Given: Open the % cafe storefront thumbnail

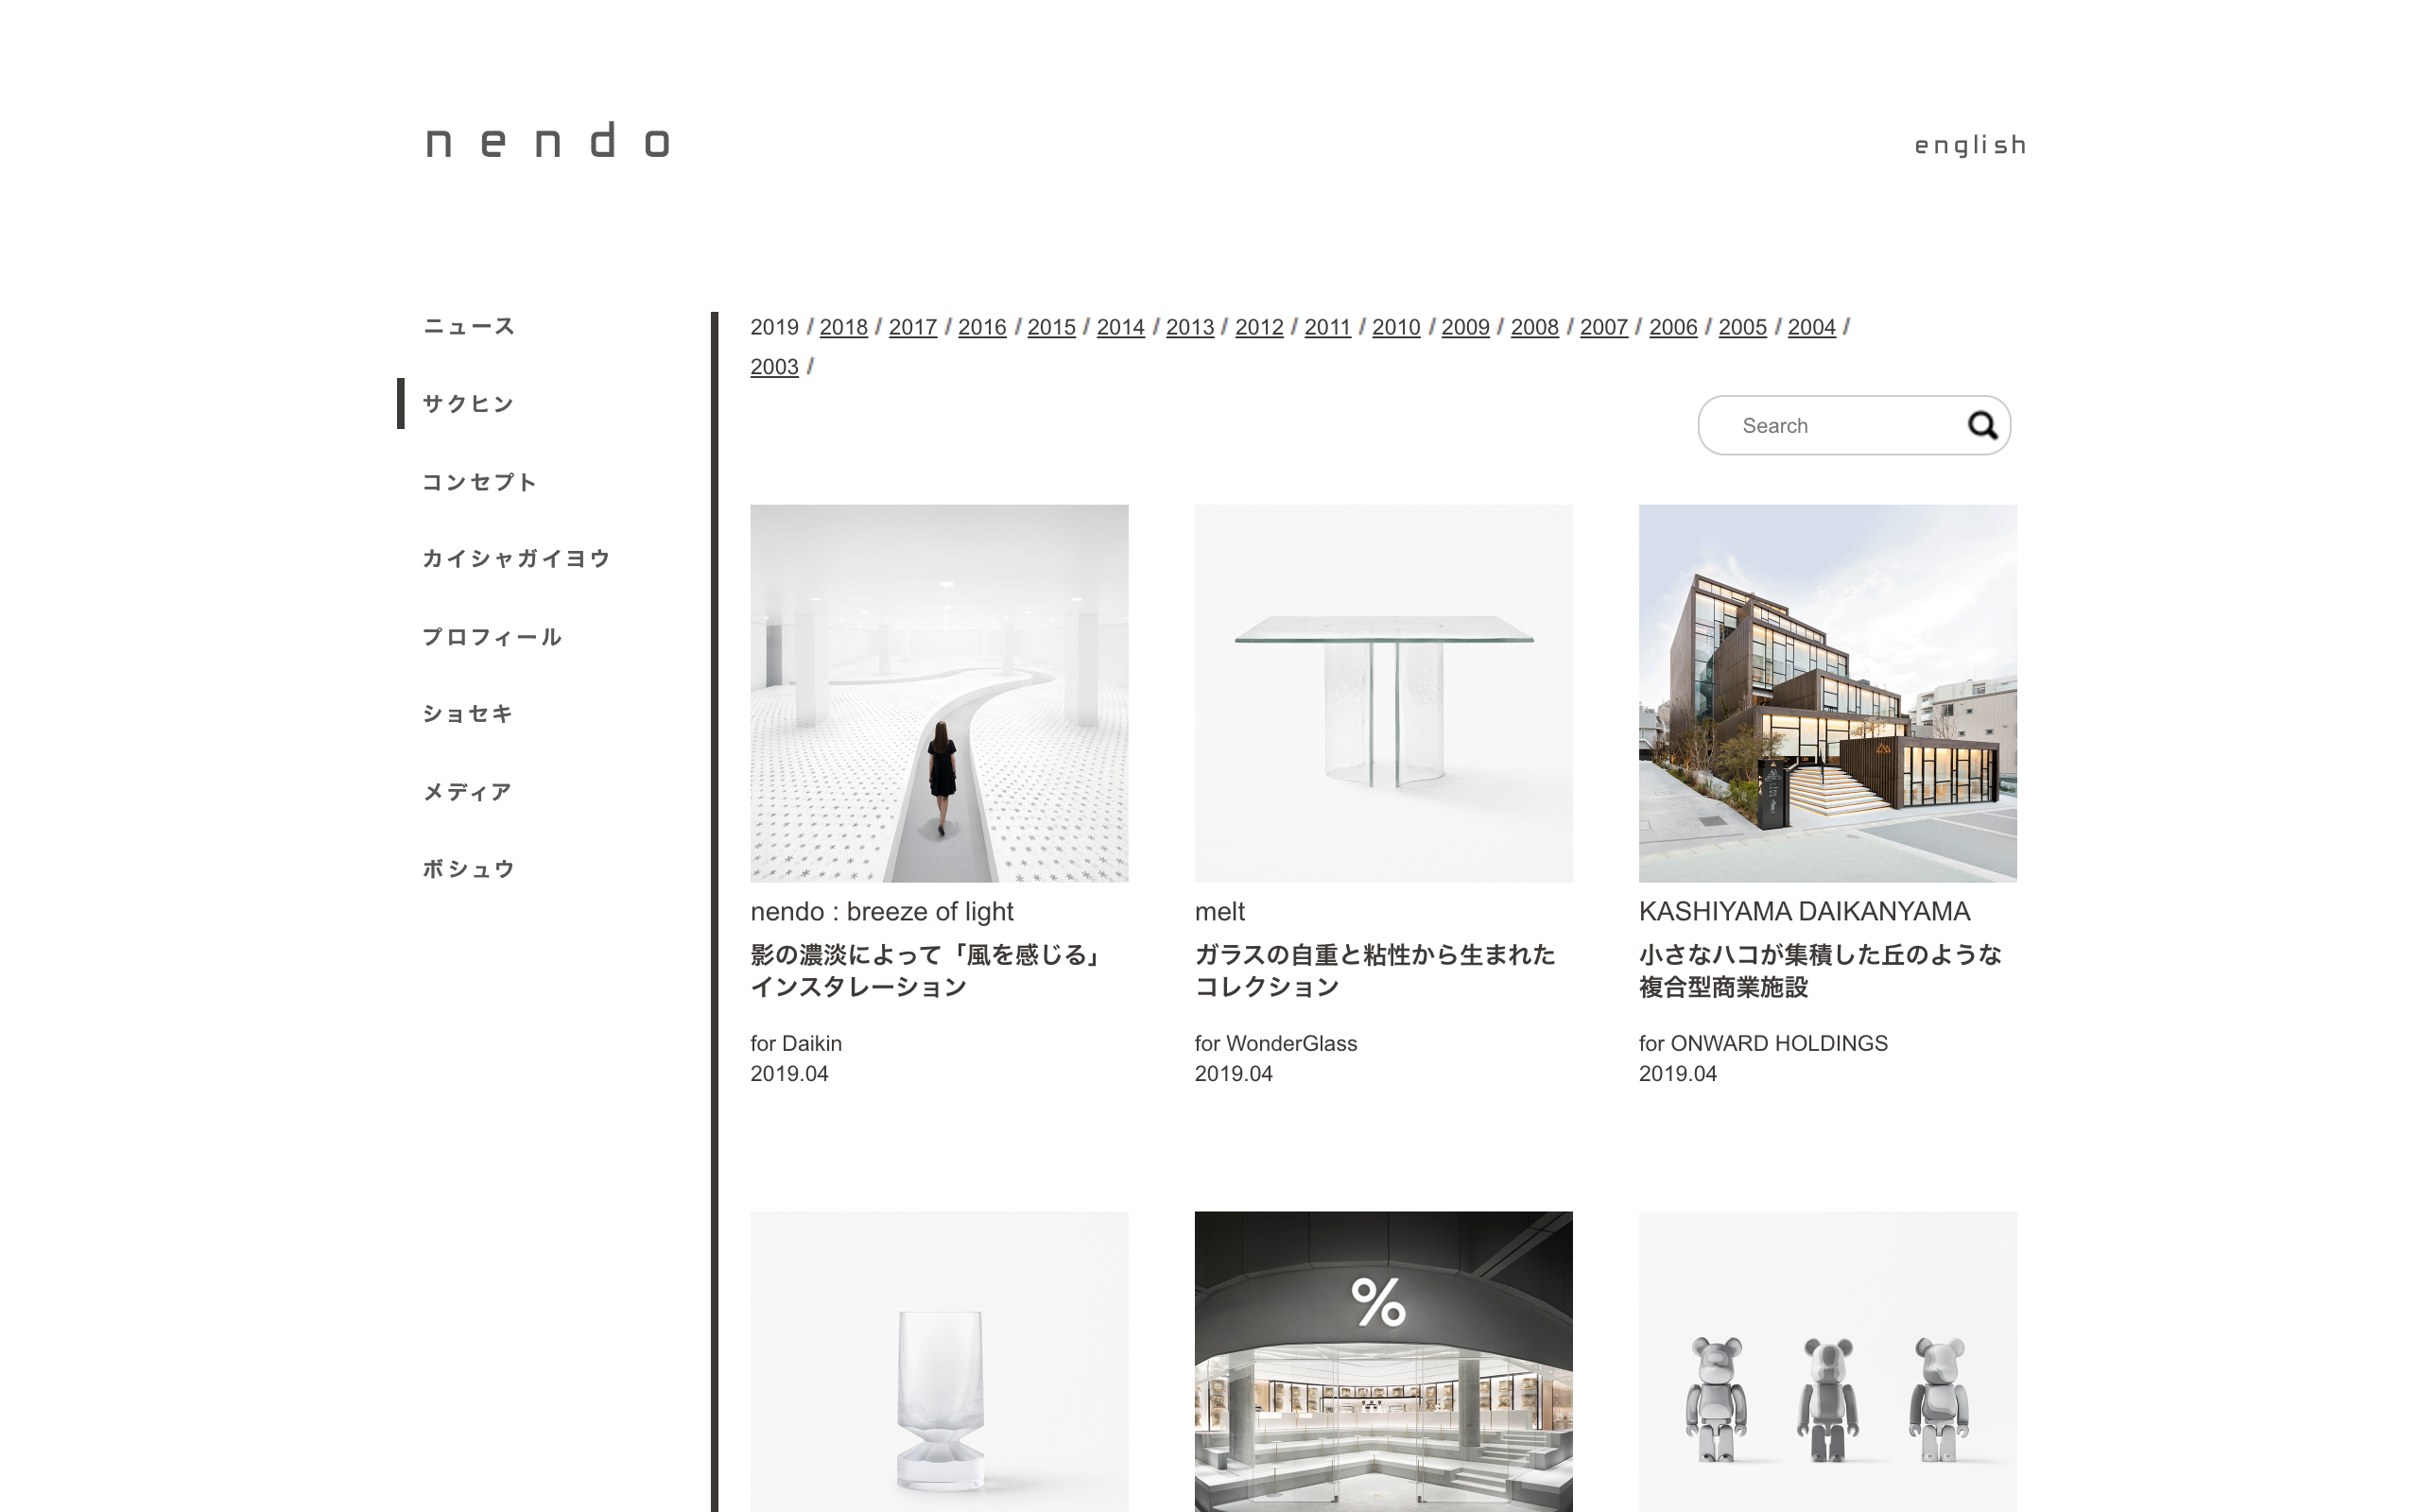Looking at the screenshot, I should tap(1383, 1361).
